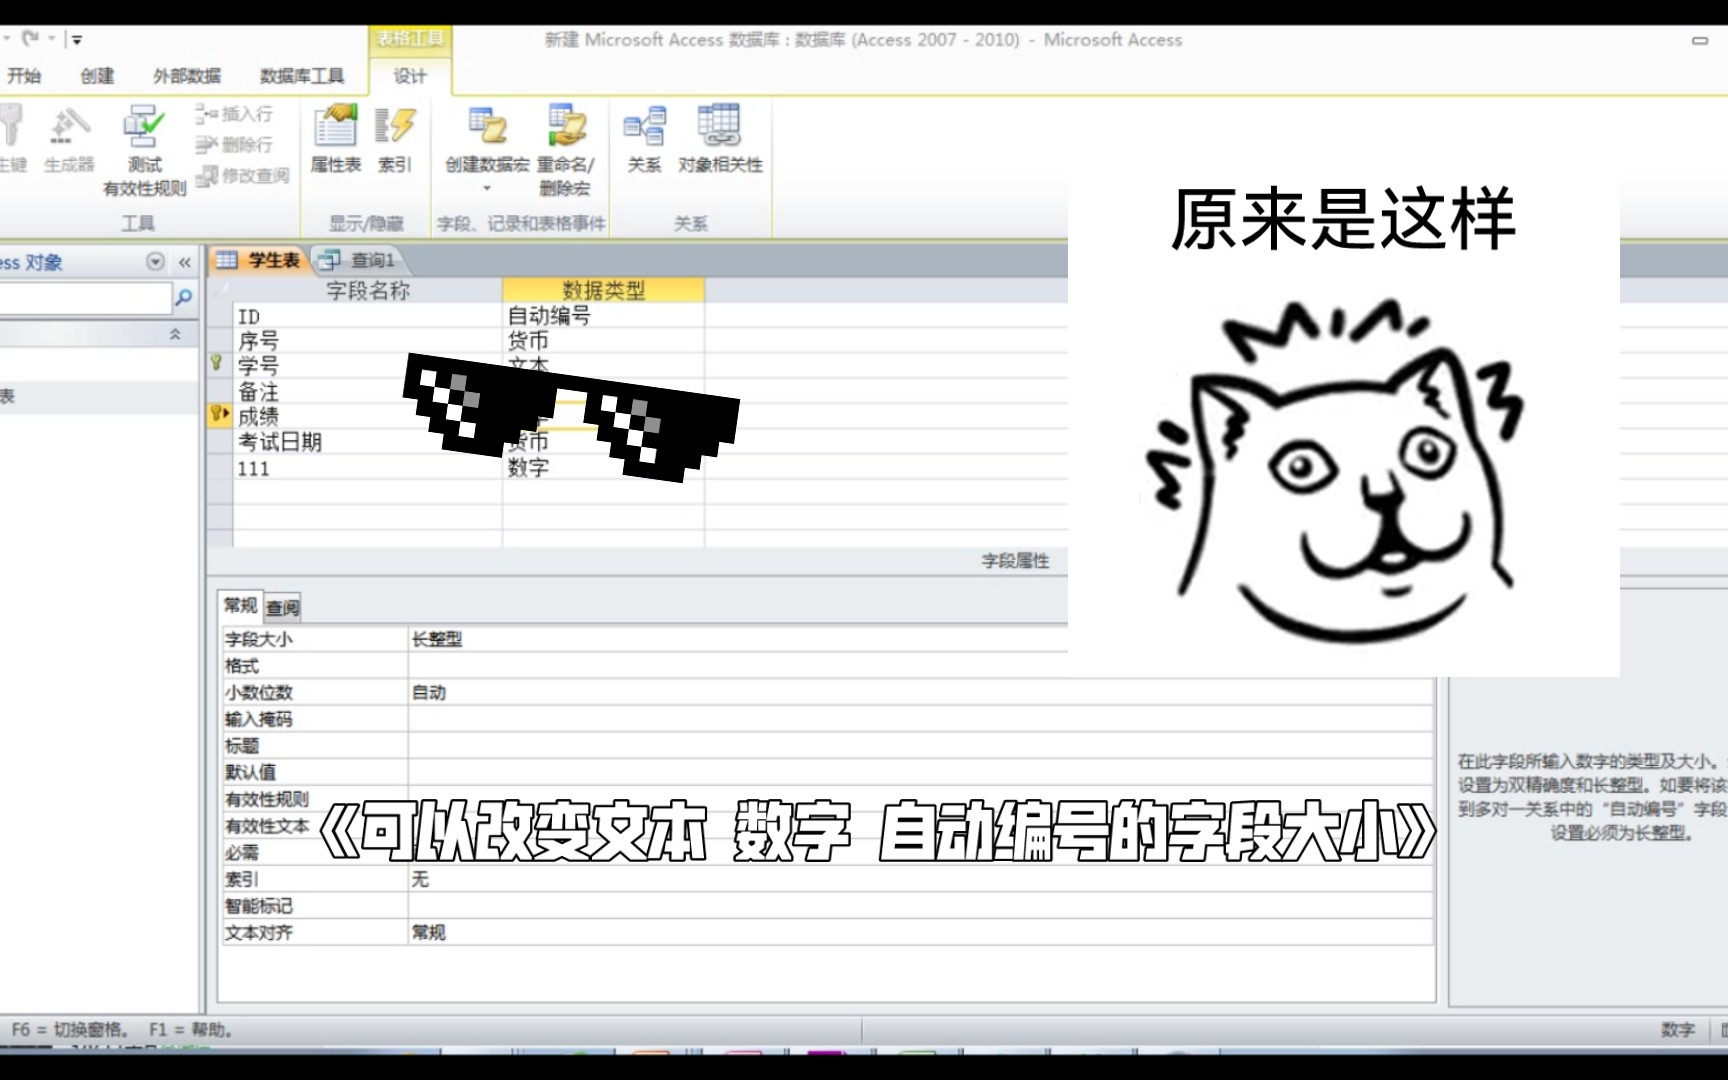
Task: Open the Quick Access Toolbar customize arrow
Action: 76,40
